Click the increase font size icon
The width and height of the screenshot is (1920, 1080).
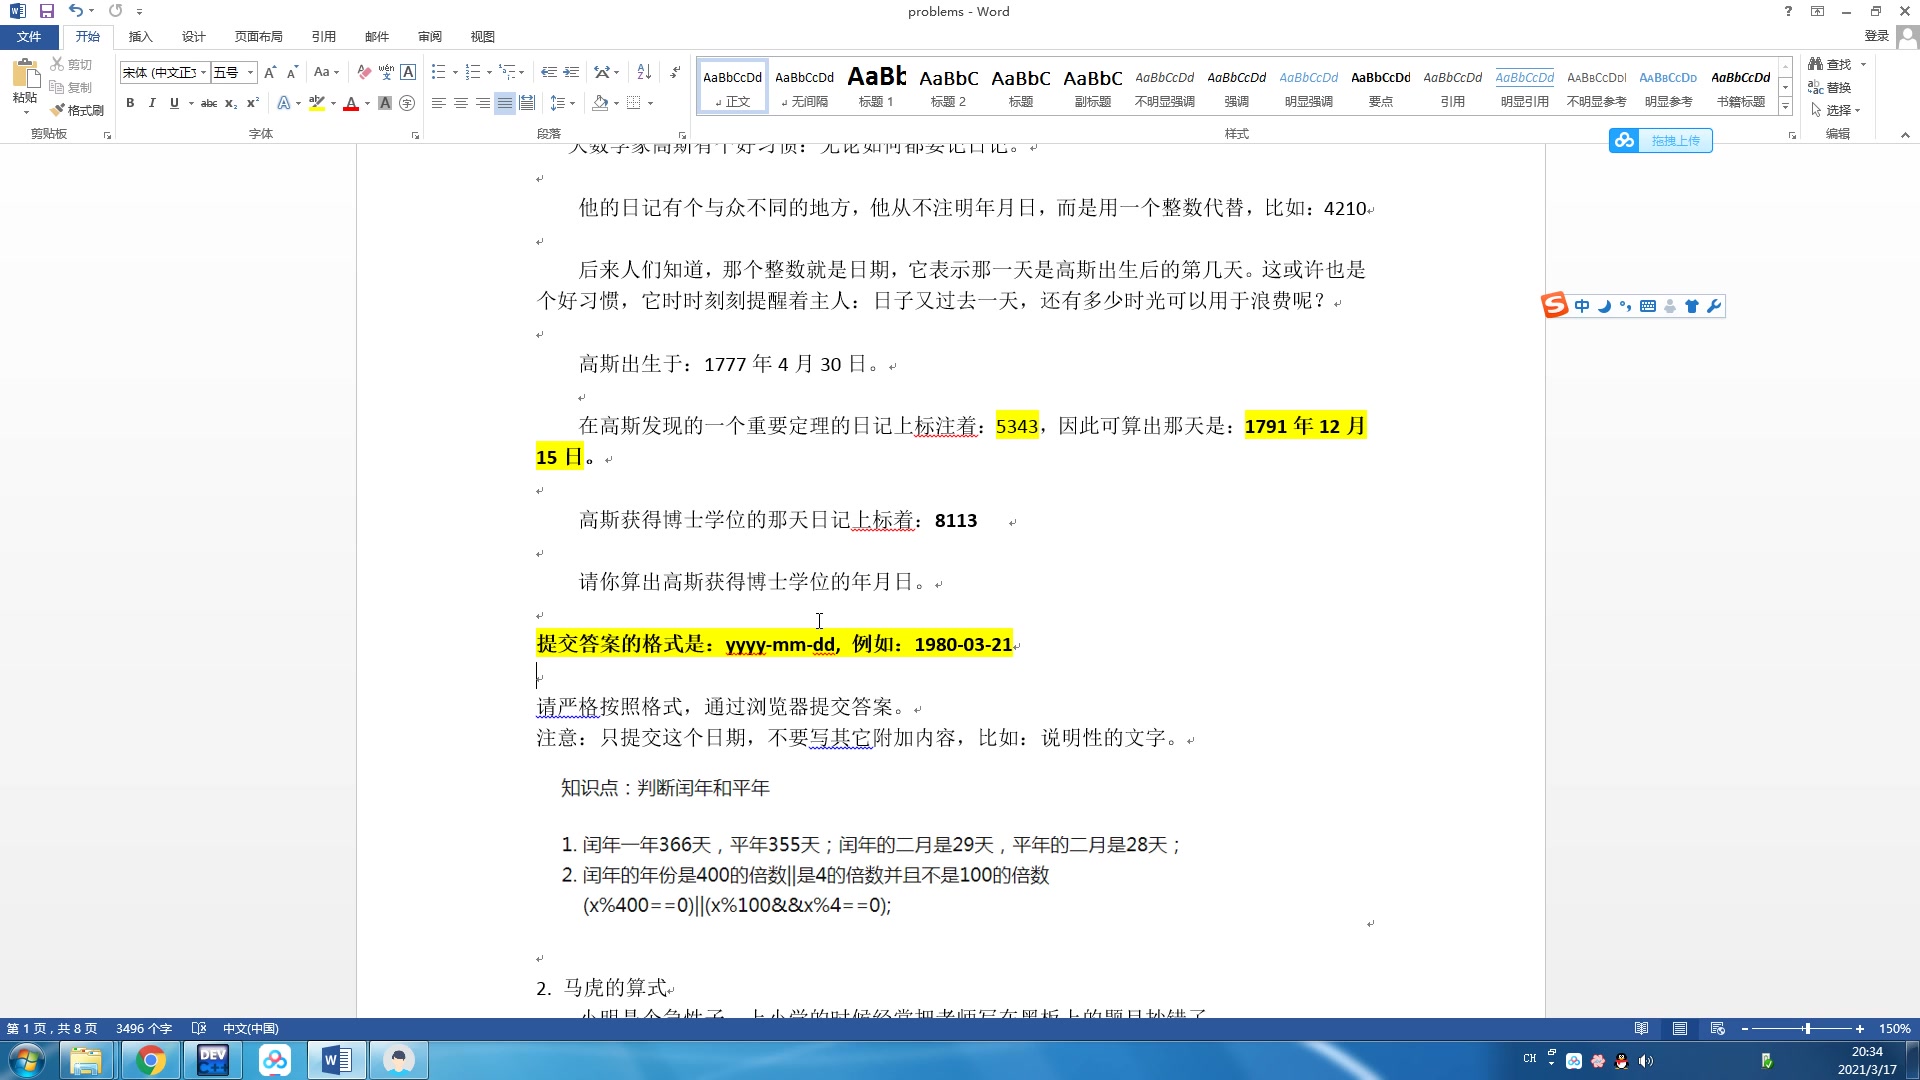(269, 72)
